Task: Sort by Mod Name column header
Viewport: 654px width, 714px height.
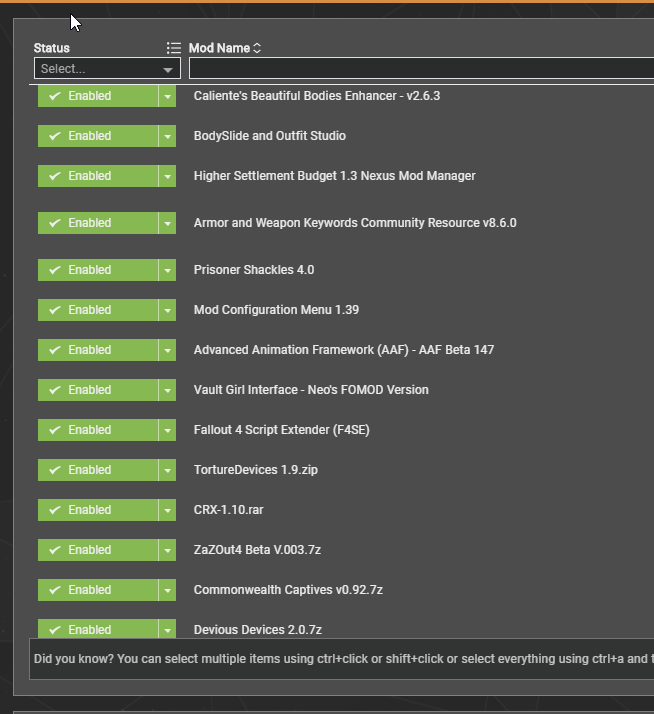Action: coord(225,48)
